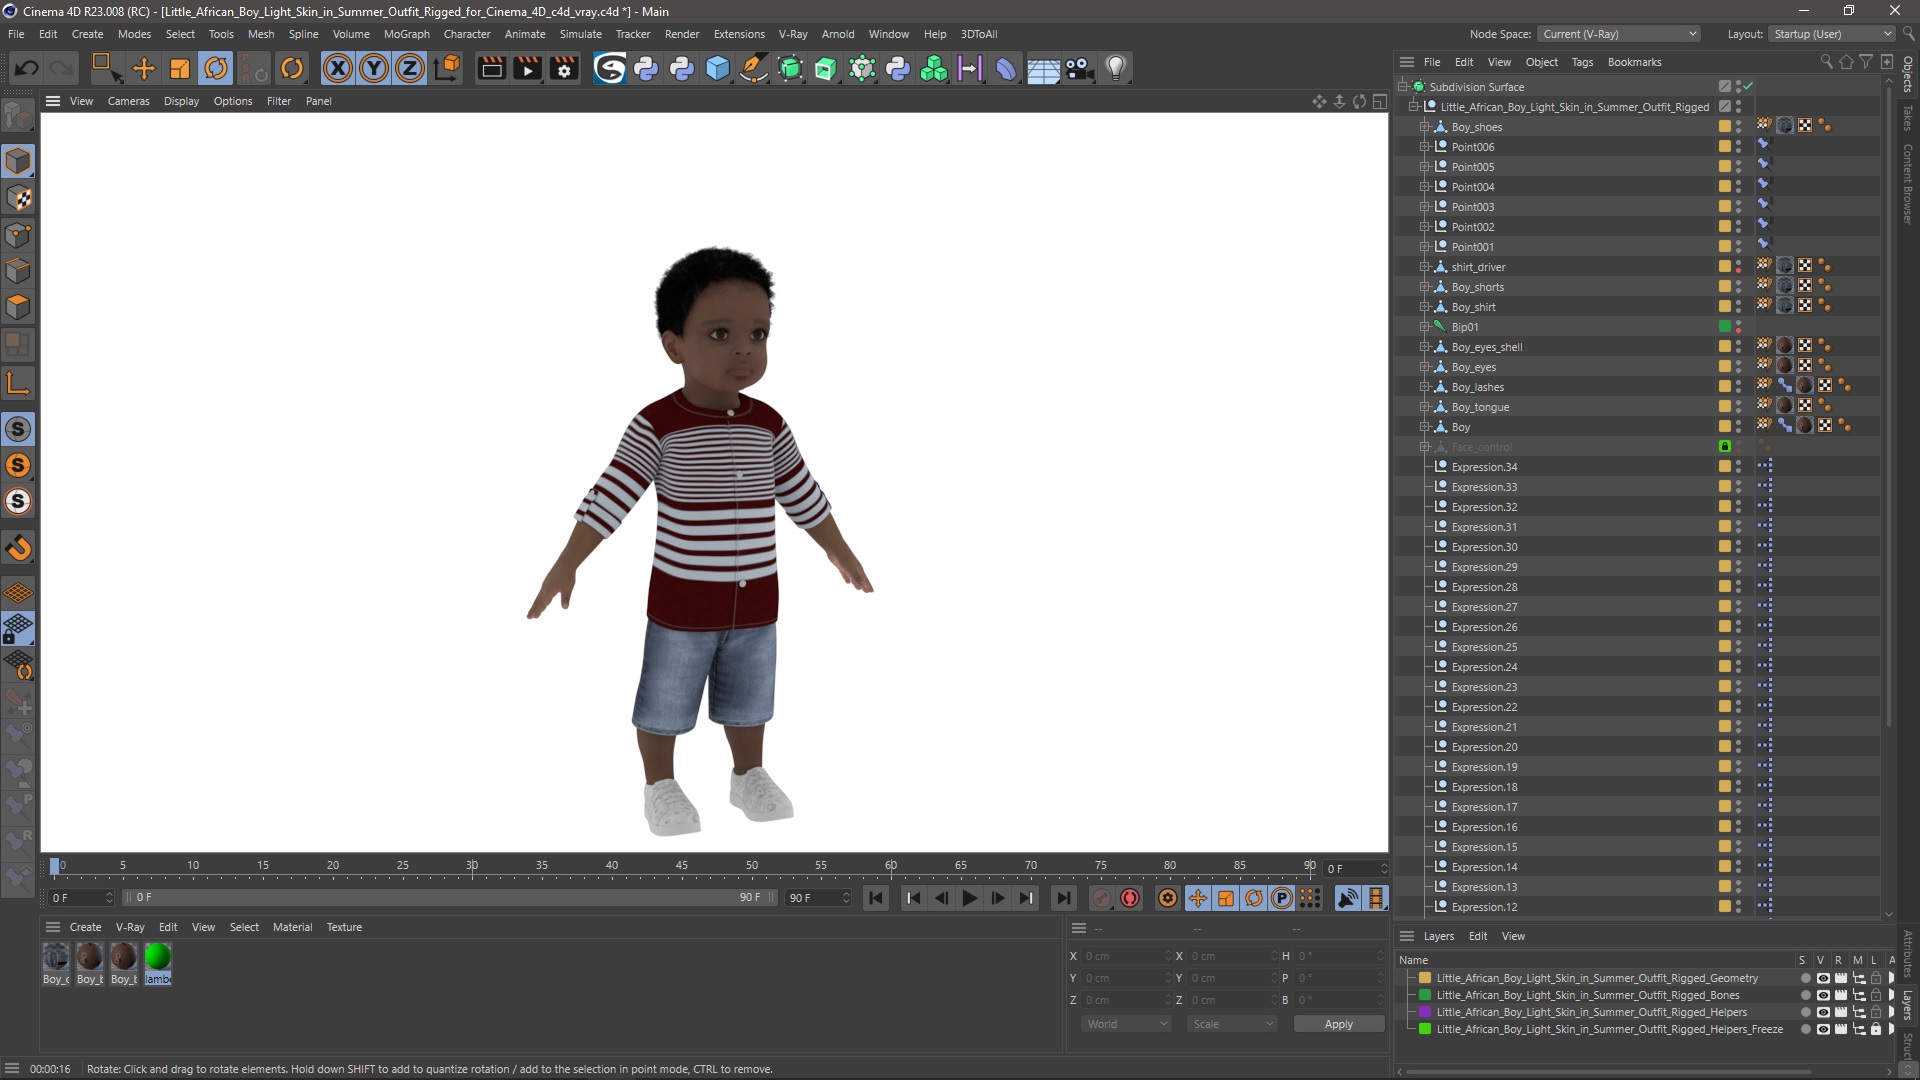The image size is (1920, 1080).
Task: Toggle Subdivision Surface enable checkmark
Action: [x=1749, y=86]
